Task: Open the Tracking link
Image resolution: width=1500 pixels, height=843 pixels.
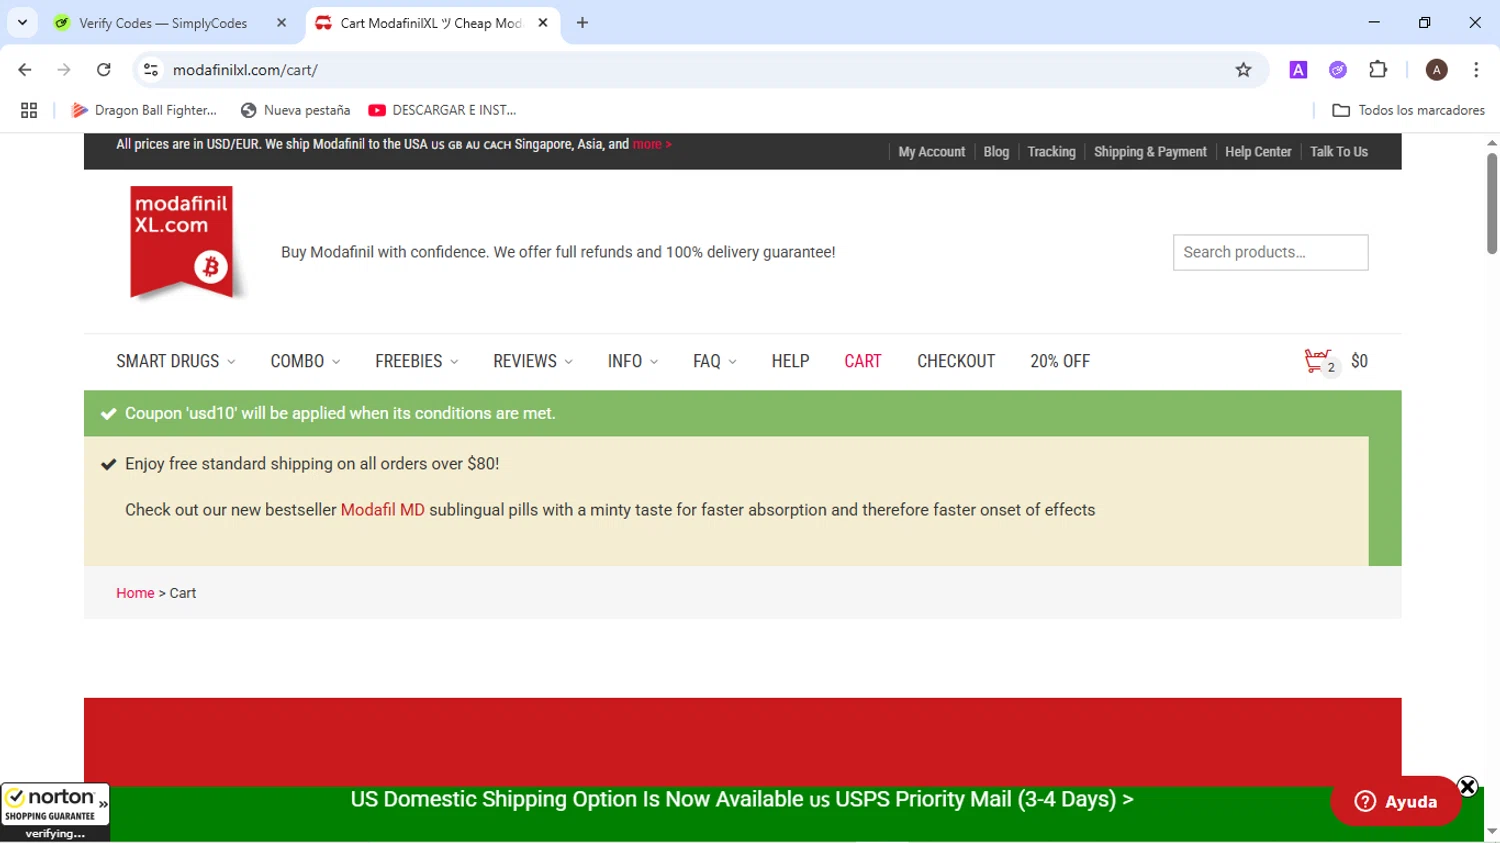Action: click(x=1051, y=152)
